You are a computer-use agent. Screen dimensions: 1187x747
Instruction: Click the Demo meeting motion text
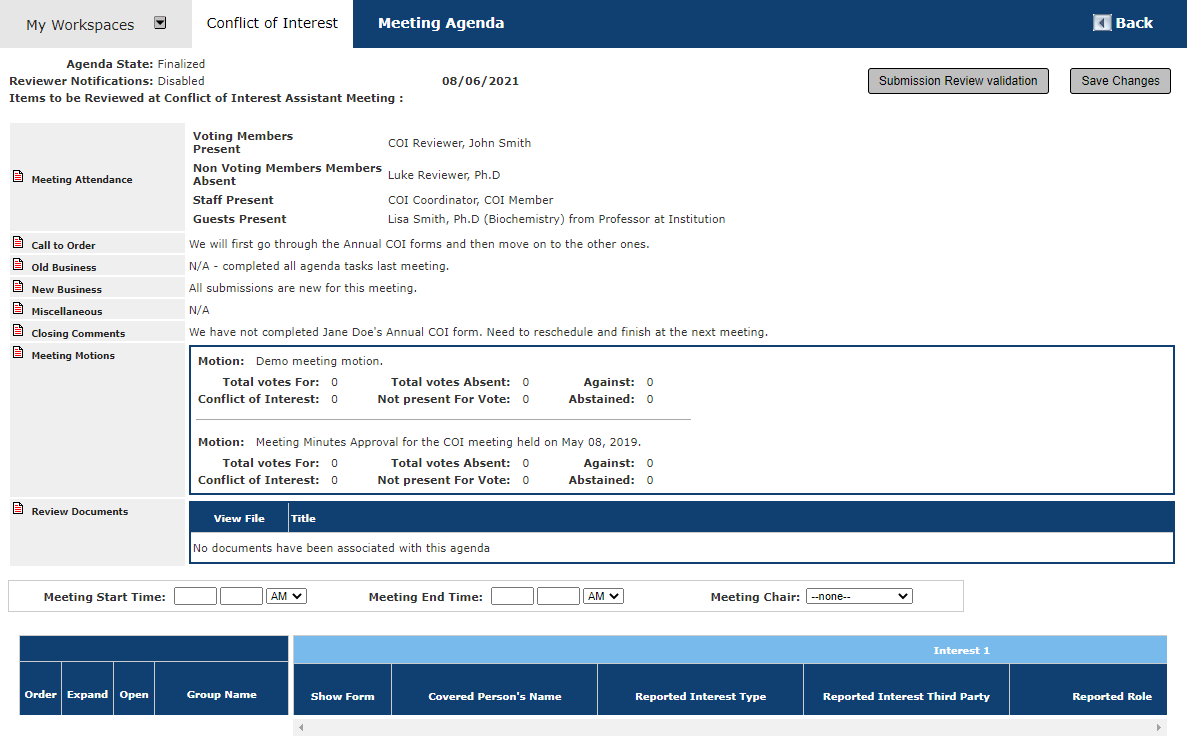319,361
